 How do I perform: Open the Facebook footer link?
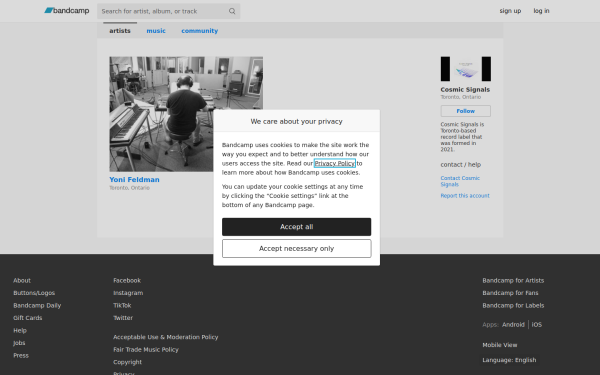[127, 280]
